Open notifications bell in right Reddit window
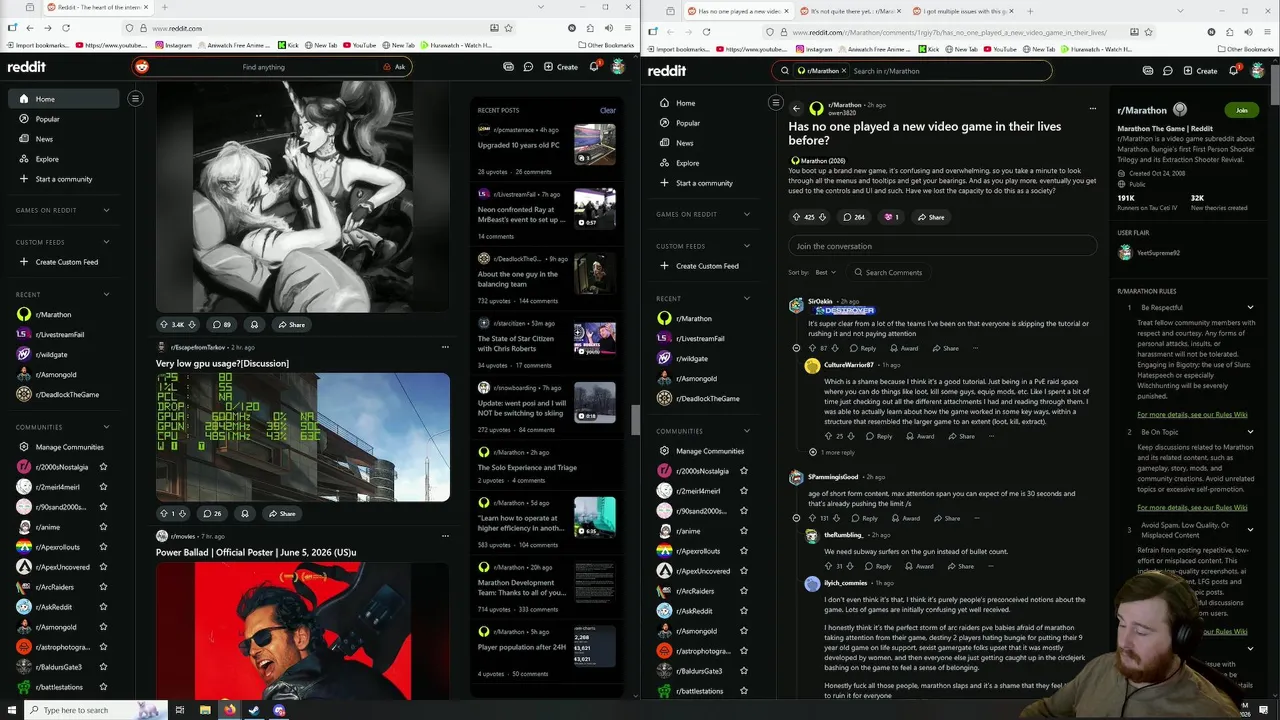 click(1233, 71)
